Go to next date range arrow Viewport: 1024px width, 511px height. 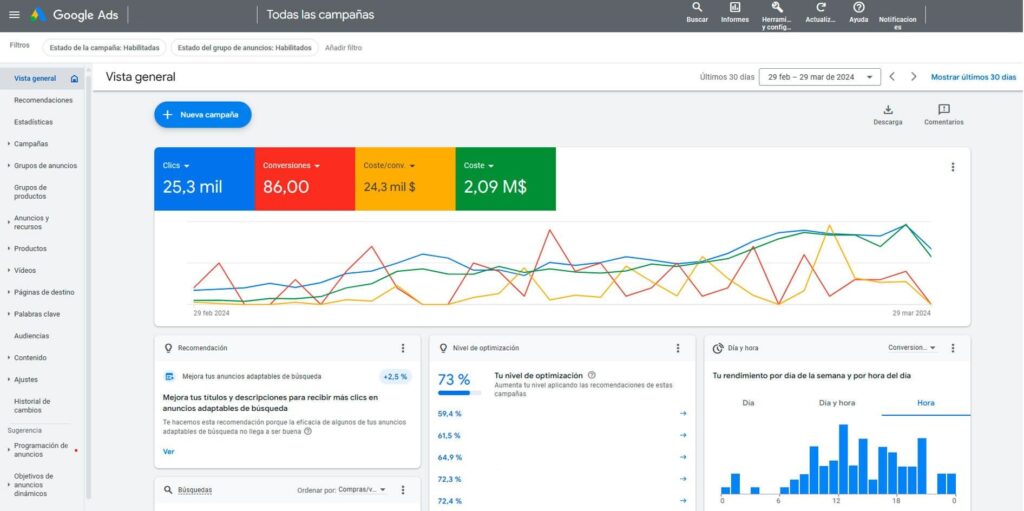(913, 77)
